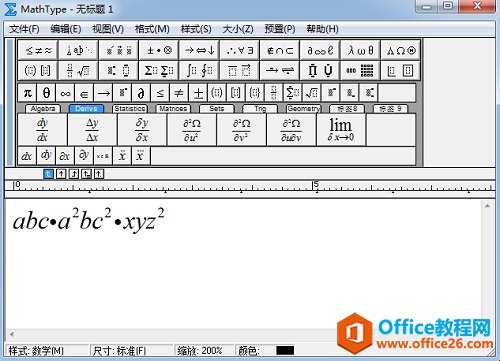Open the fence templates palette
500x361 pixels.
pyautogui.click(x=38, y=70)
